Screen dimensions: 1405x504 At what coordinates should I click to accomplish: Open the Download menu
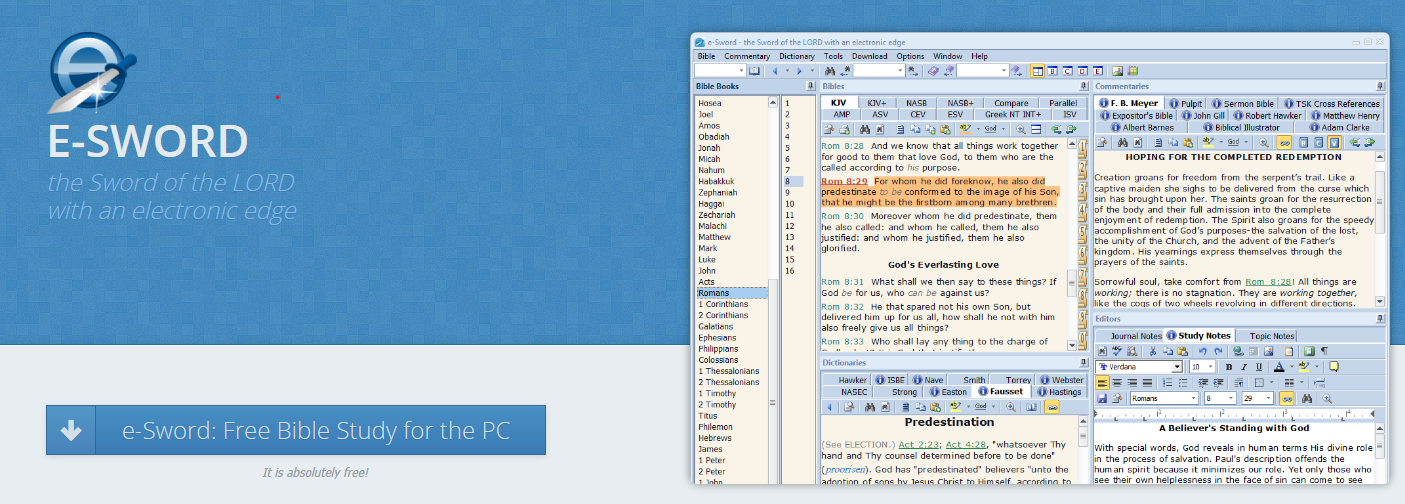[869, 56]
